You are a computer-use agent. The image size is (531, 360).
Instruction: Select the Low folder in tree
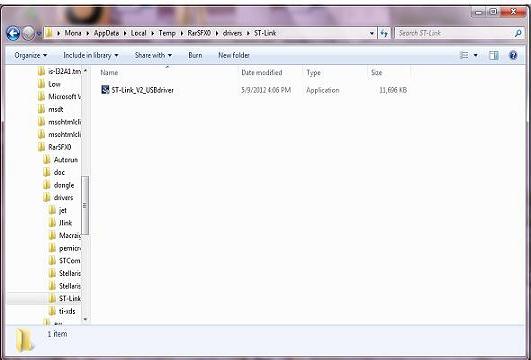click(54, 84)
